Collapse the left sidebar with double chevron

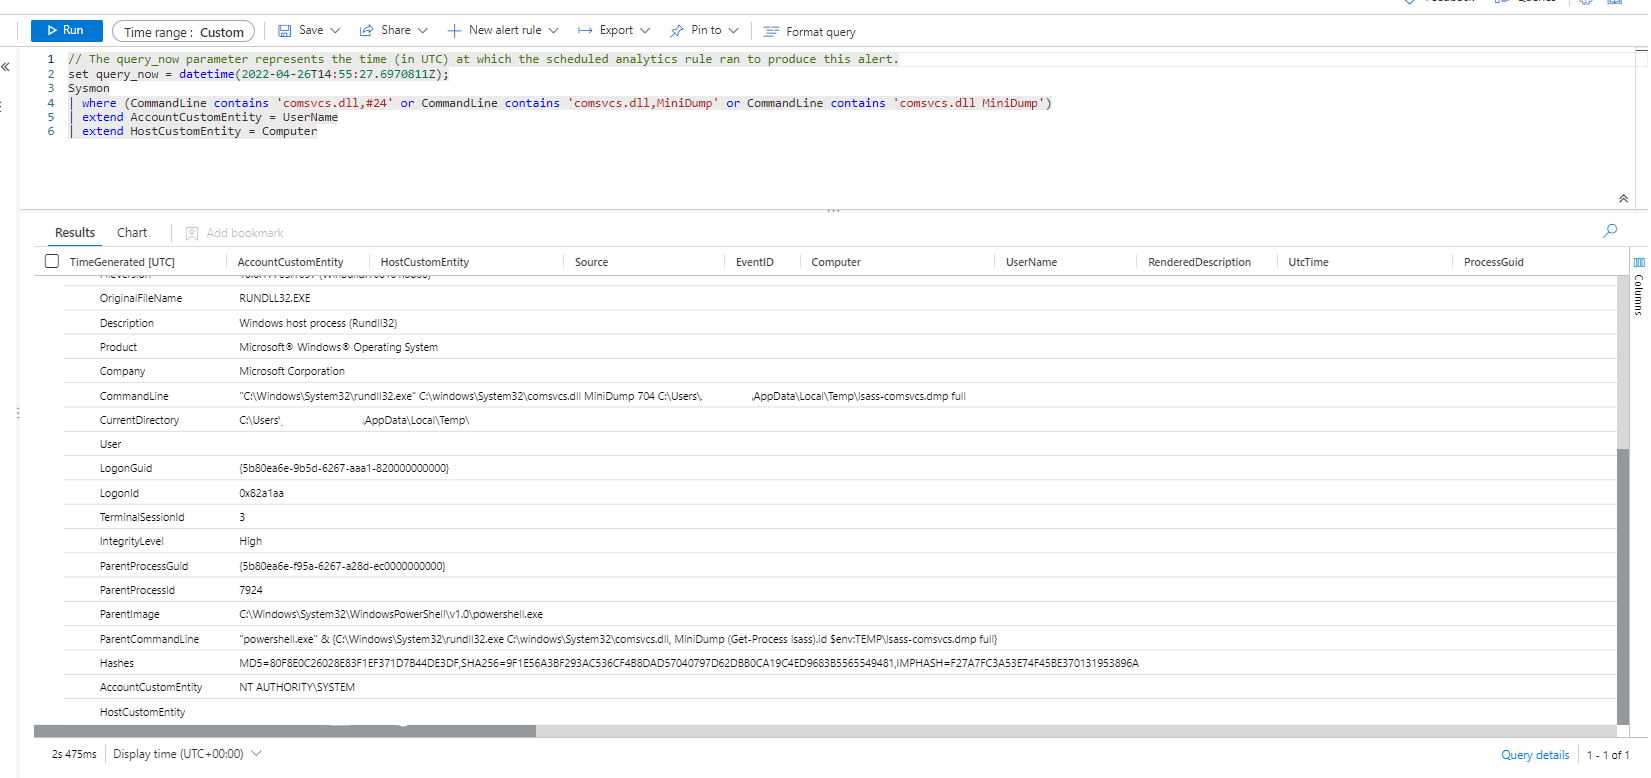(6, 67)
